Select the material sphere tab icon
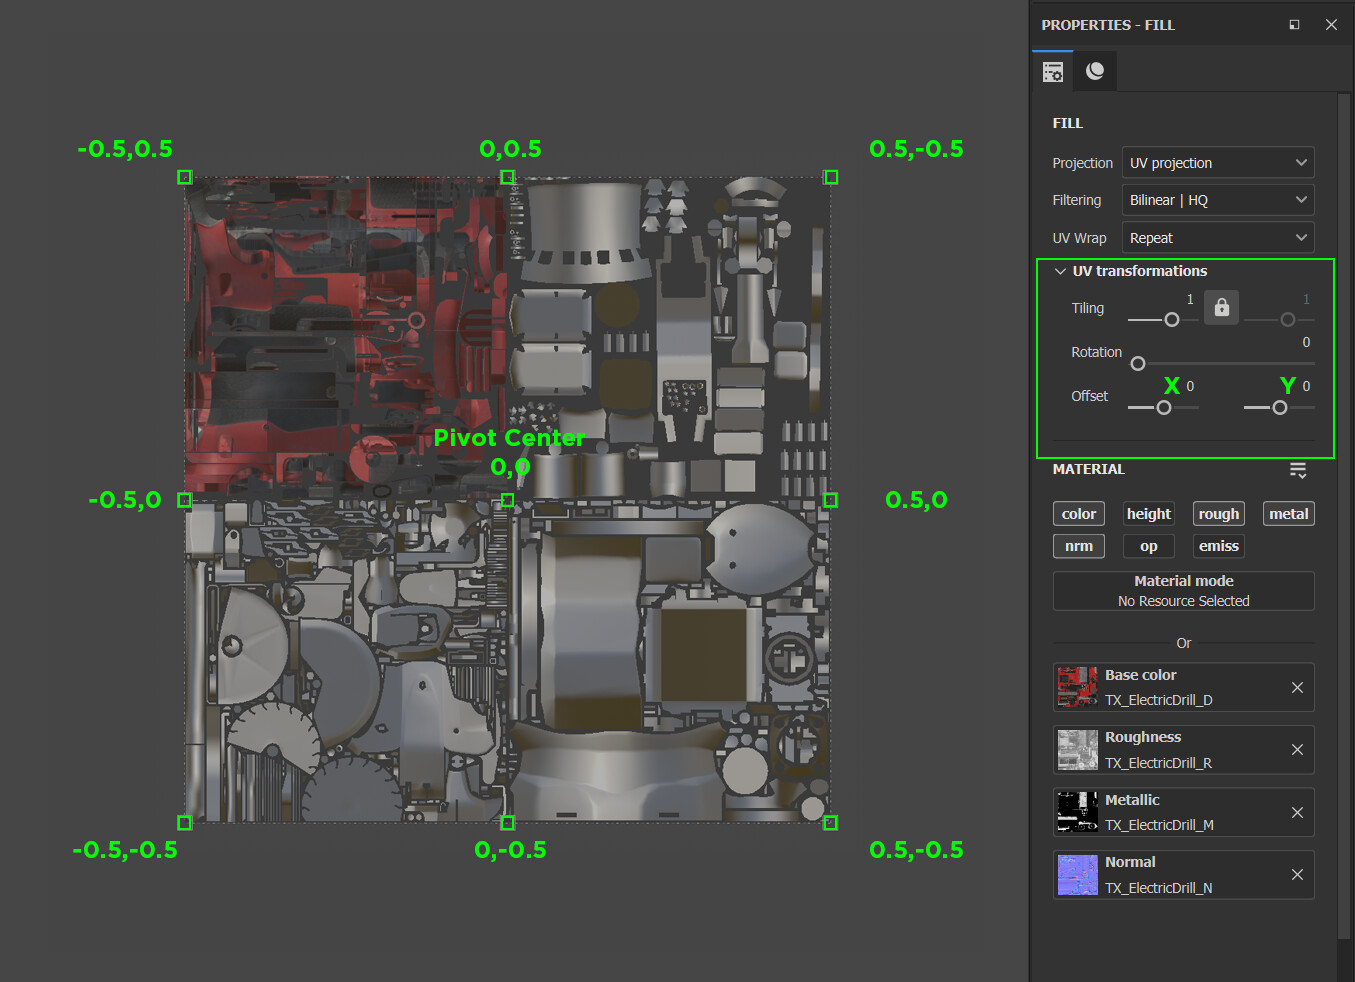1355x982 pixels. coord(1094,70)
